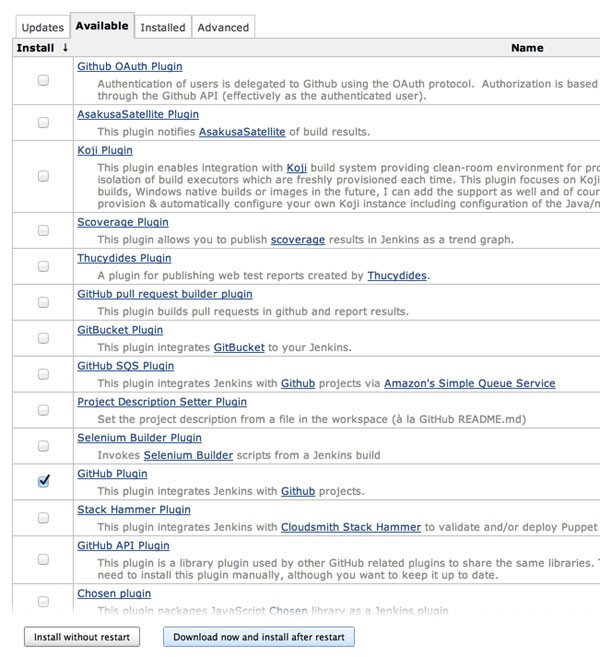
Task: Open the Koji Plugin title link
Action: pos(105,150)
